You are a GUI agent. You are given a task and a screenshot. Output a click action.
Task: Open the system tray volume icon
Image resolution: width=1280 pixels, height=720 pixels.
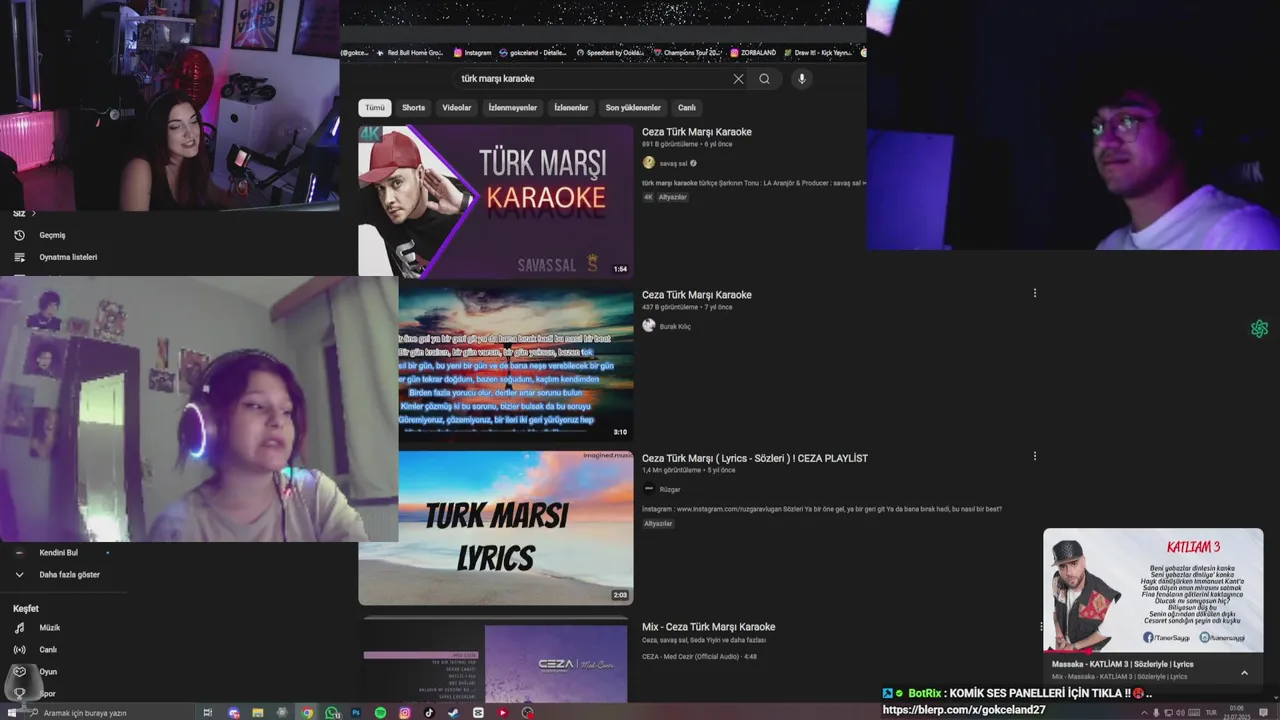click(x=1180, y=713)
